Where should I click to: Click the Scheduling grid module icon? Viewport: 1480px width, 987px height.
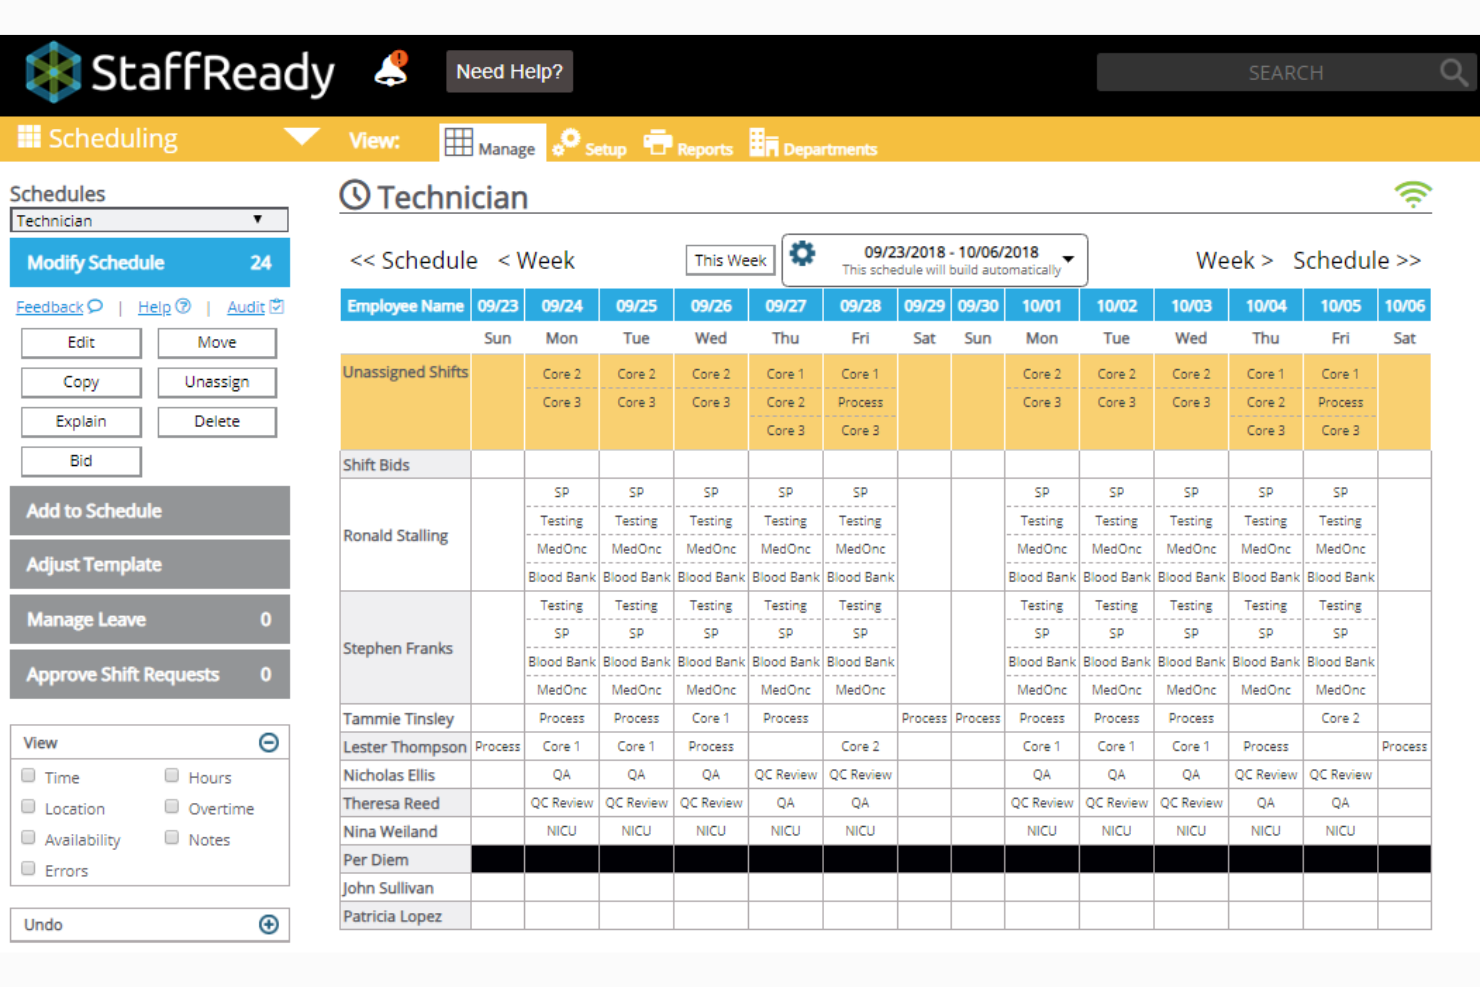pyautogui.click(x=30, y=137)
